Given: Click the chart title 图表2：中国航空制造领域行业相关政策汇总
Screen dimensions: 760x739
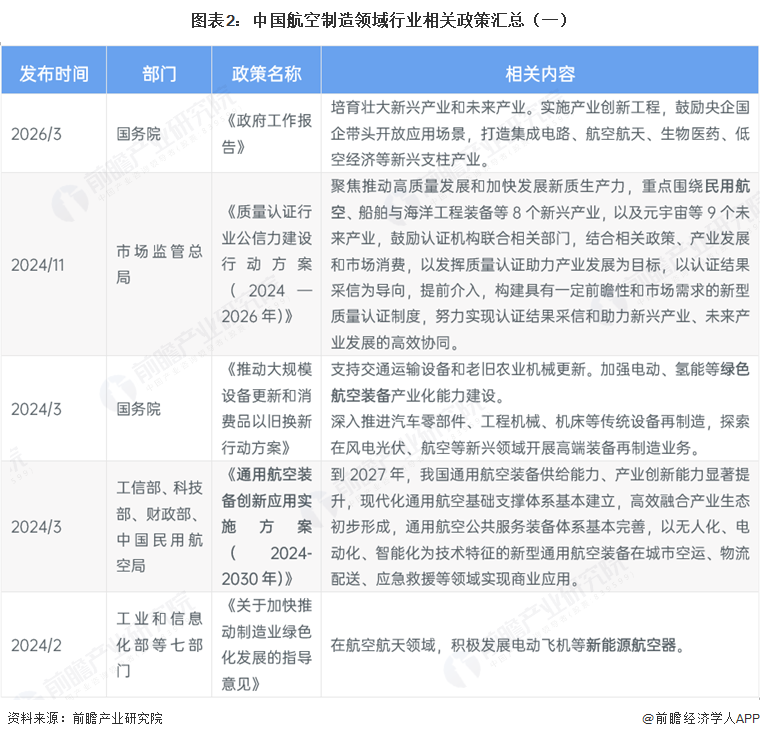Looking at the screenshot, I should [379, 20].
